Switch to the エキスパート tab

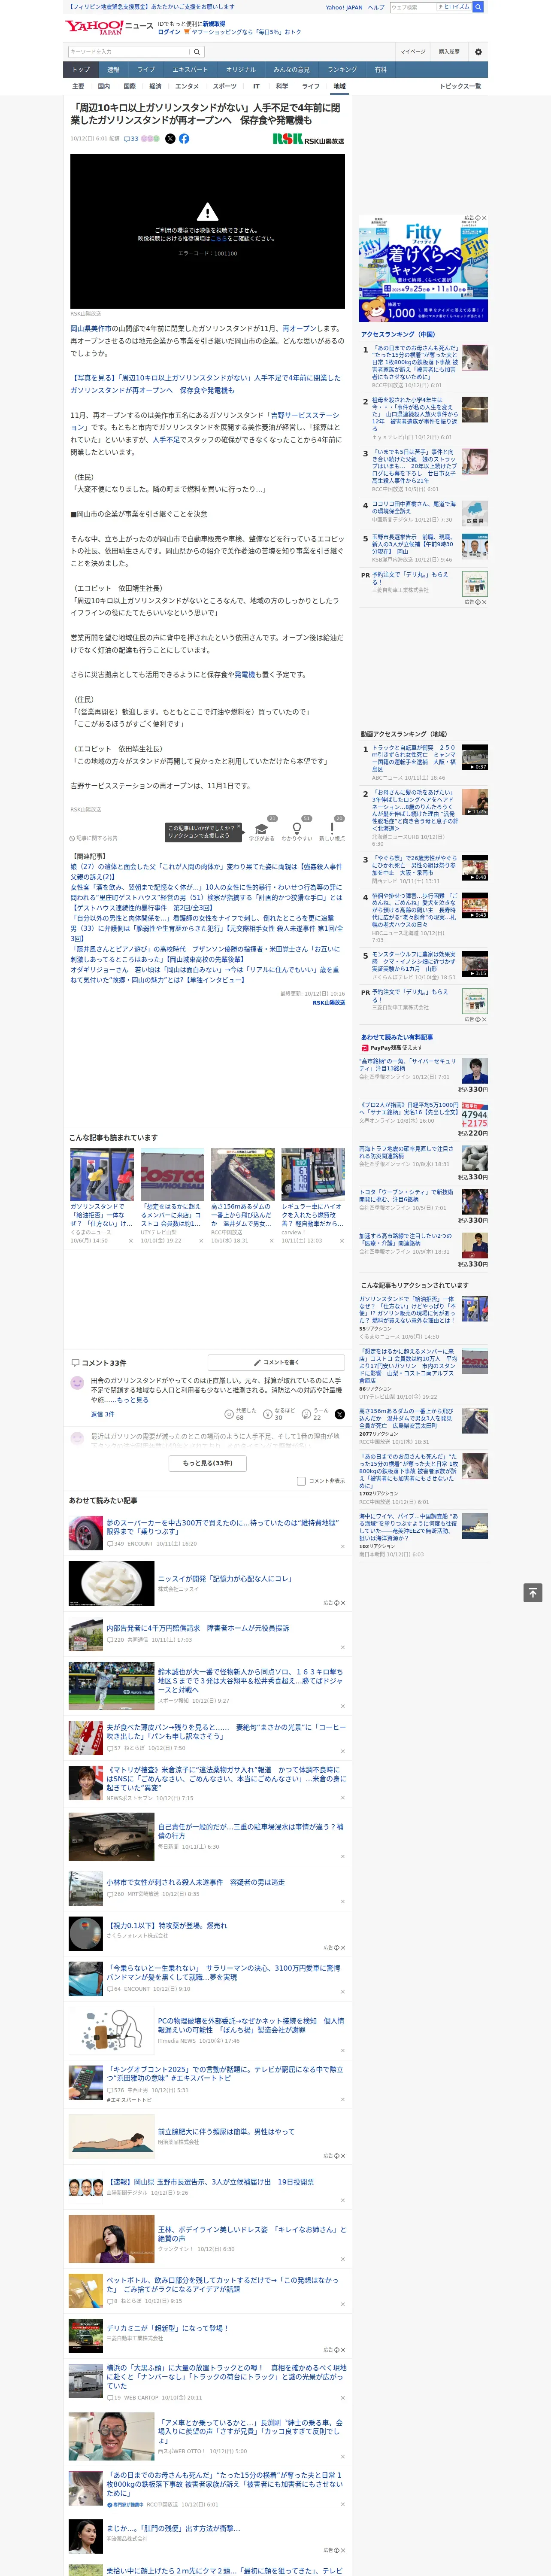pyautogui.click(x=190, y=70)
